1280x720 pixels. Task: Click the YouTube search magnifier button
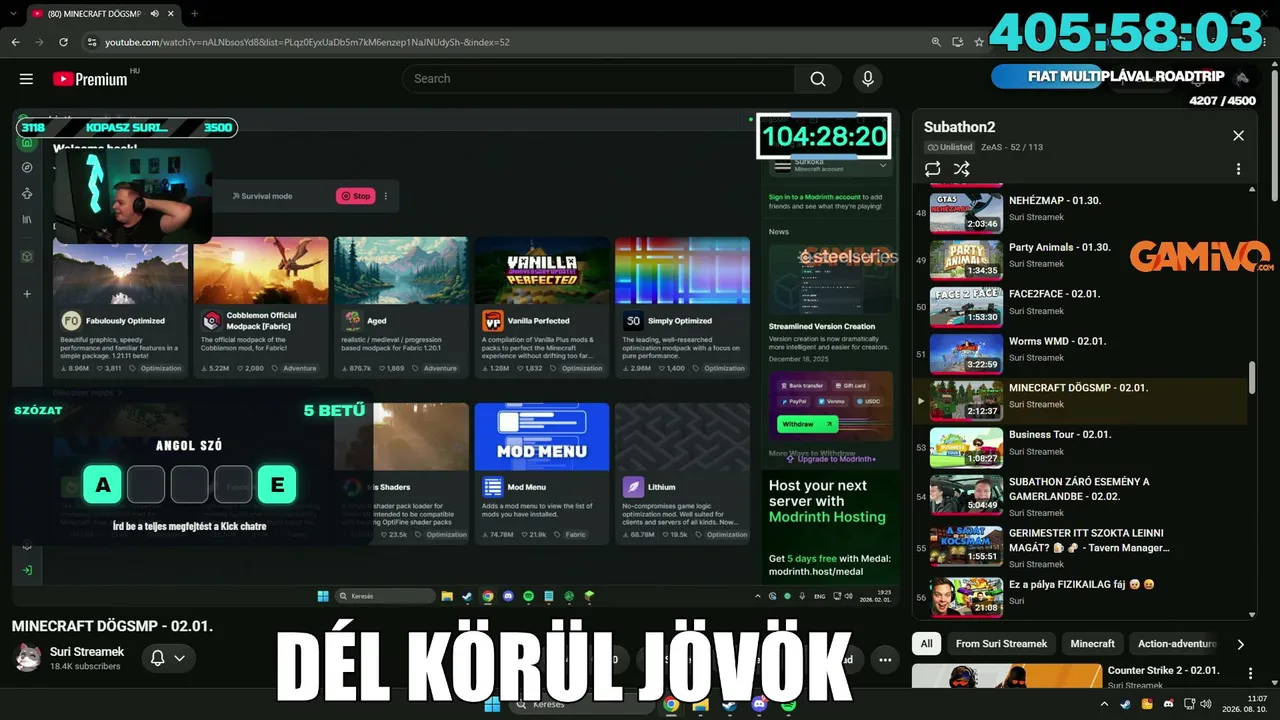[818, 79]
